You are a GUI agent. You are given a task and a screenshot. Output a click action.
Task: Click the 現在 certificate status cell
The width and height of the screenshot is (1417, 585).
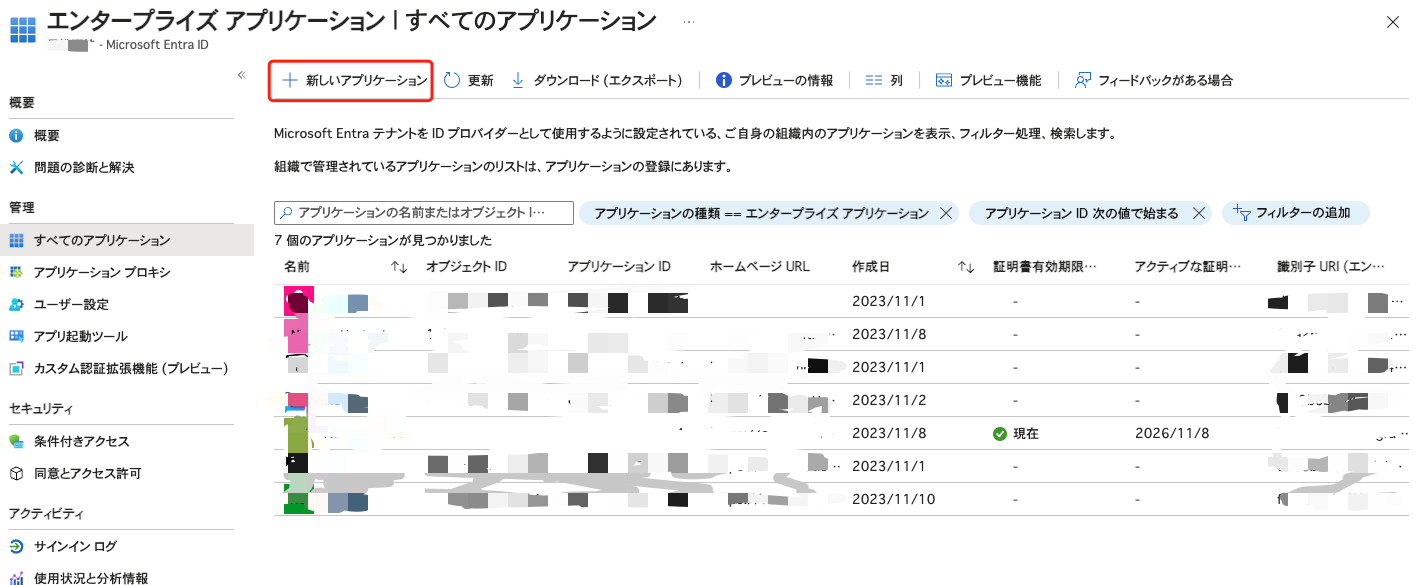[1026, 434]
